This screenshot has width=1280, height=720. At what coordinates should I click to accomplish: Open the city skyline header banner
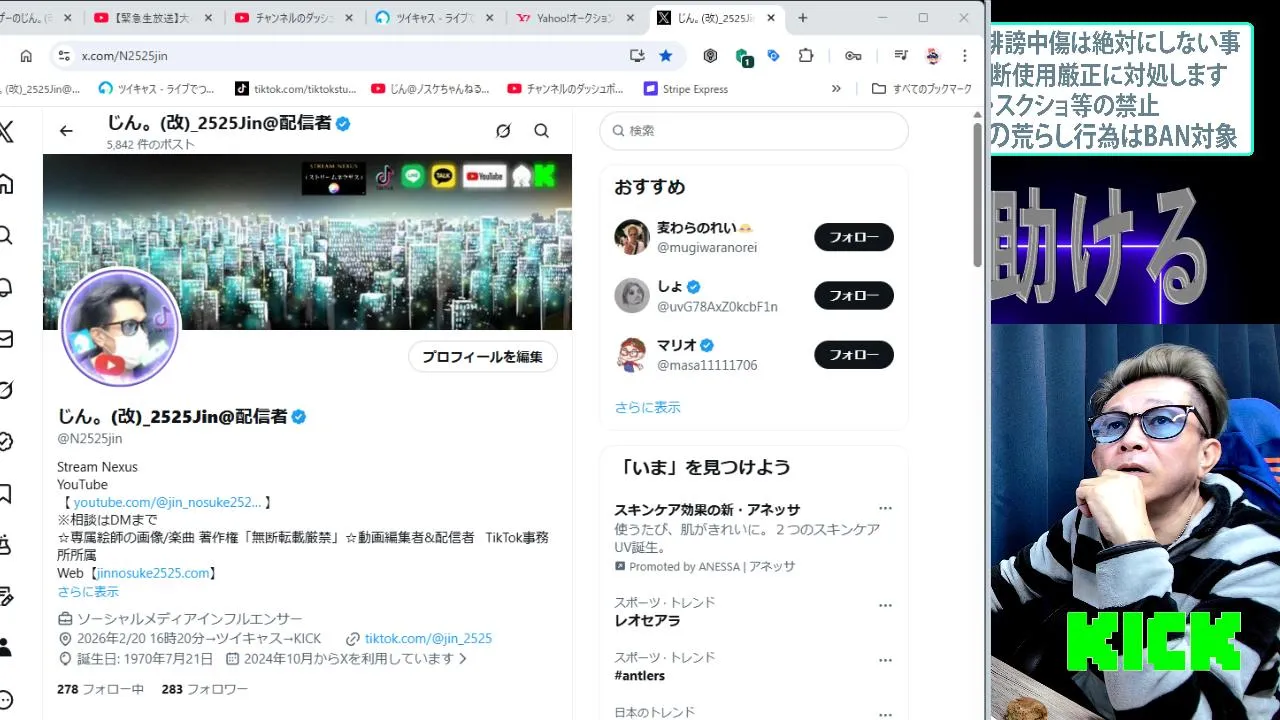[307, 242]
